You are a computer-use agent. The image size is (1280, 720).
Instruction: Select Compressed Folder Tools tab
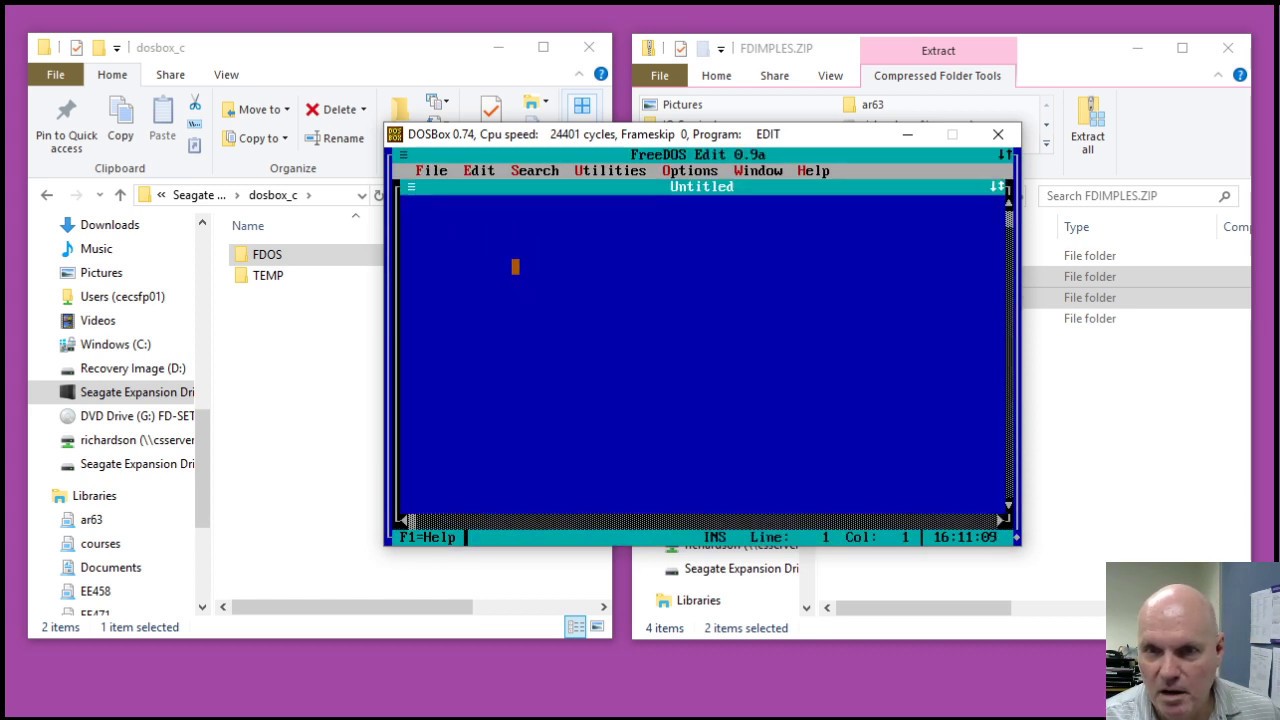(x=937, y=76)
